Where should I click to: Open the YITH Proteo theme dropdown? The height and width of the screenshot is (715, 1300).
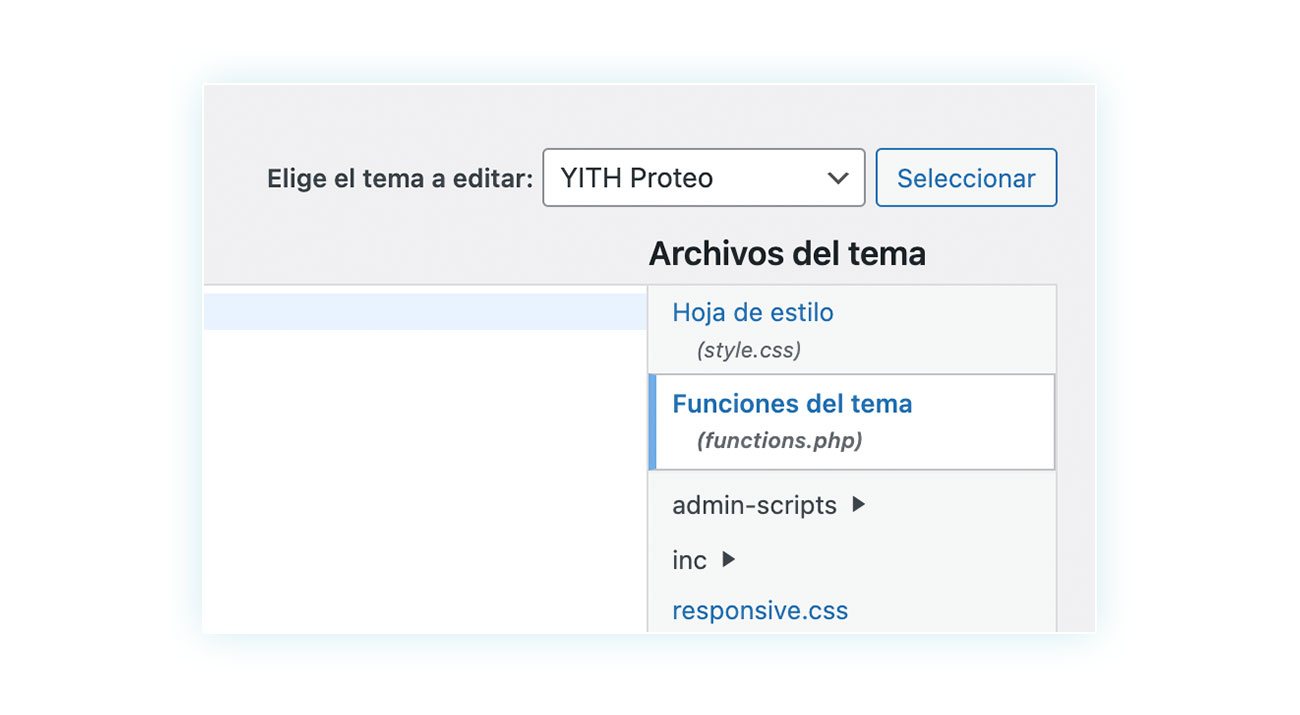(703, 178)
